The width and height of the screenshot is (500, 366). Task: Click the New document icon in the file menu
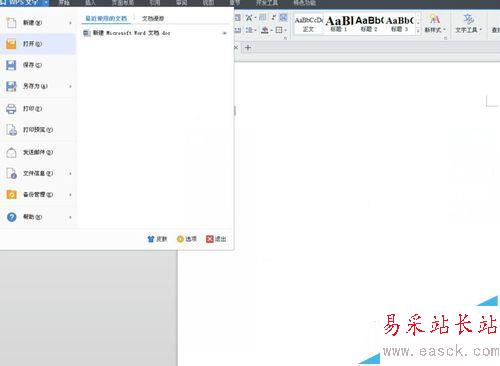tap(12, 23)
